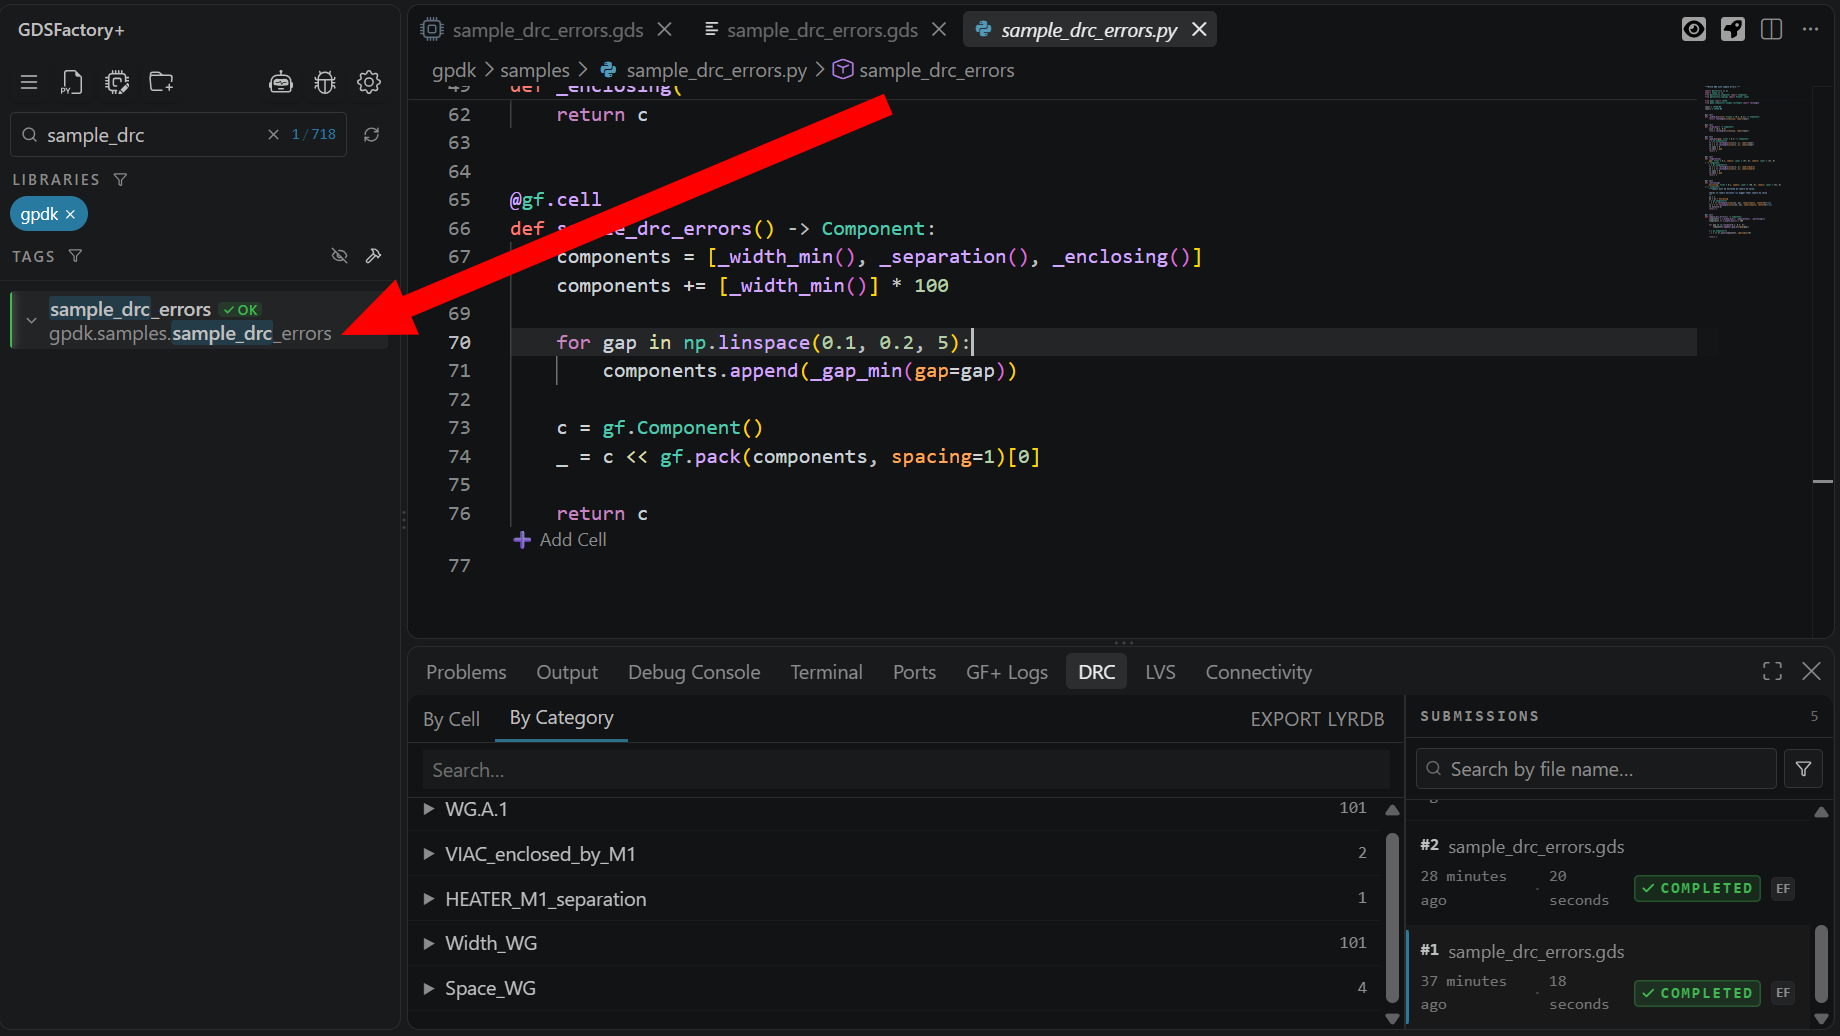
Task: Filter the Tags section
Action: (x=75, y=257)
